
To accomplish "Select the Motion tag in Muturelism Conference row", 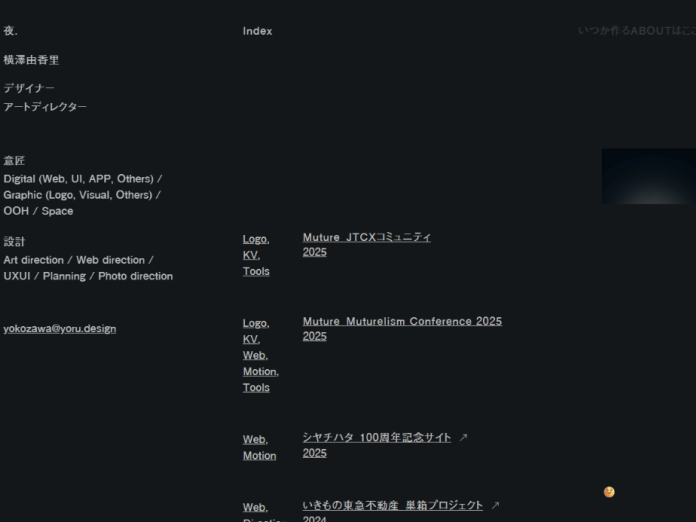I will pyautogui.click(x=260, y=371).
